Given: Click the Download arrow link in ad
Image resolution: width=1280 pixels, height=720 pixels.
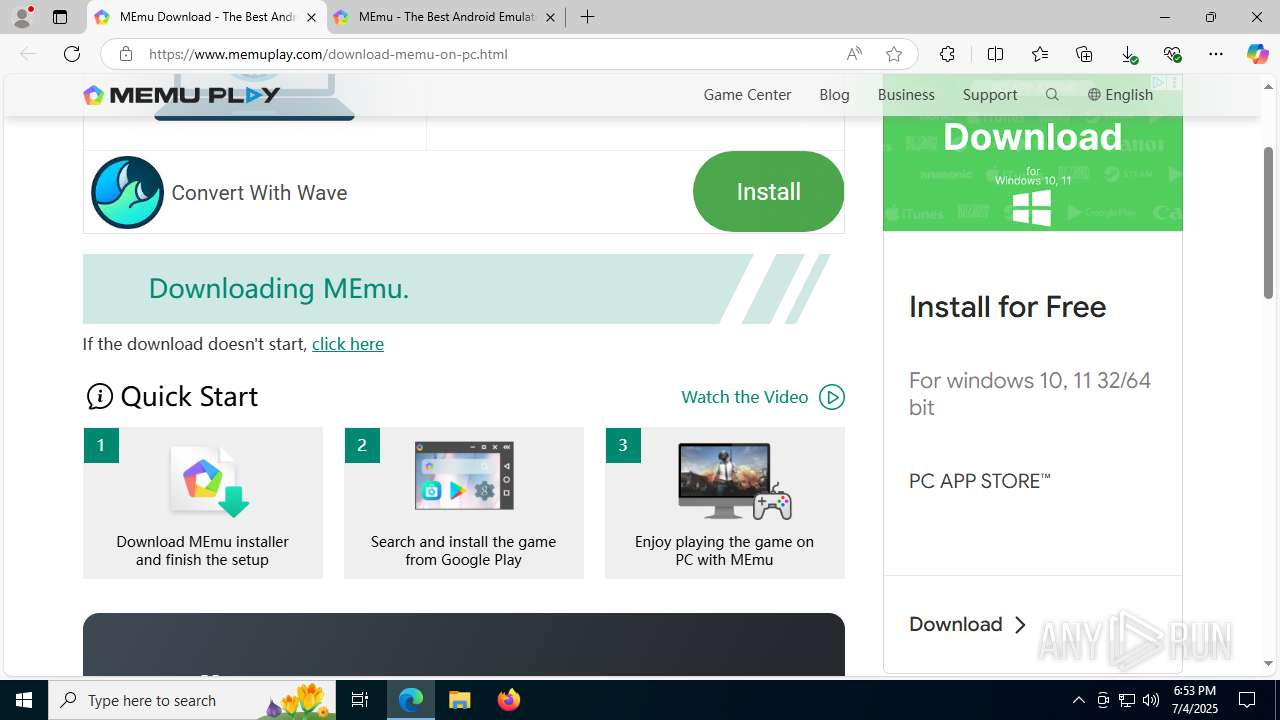Looking at the screenshot, I should point(967,624).
